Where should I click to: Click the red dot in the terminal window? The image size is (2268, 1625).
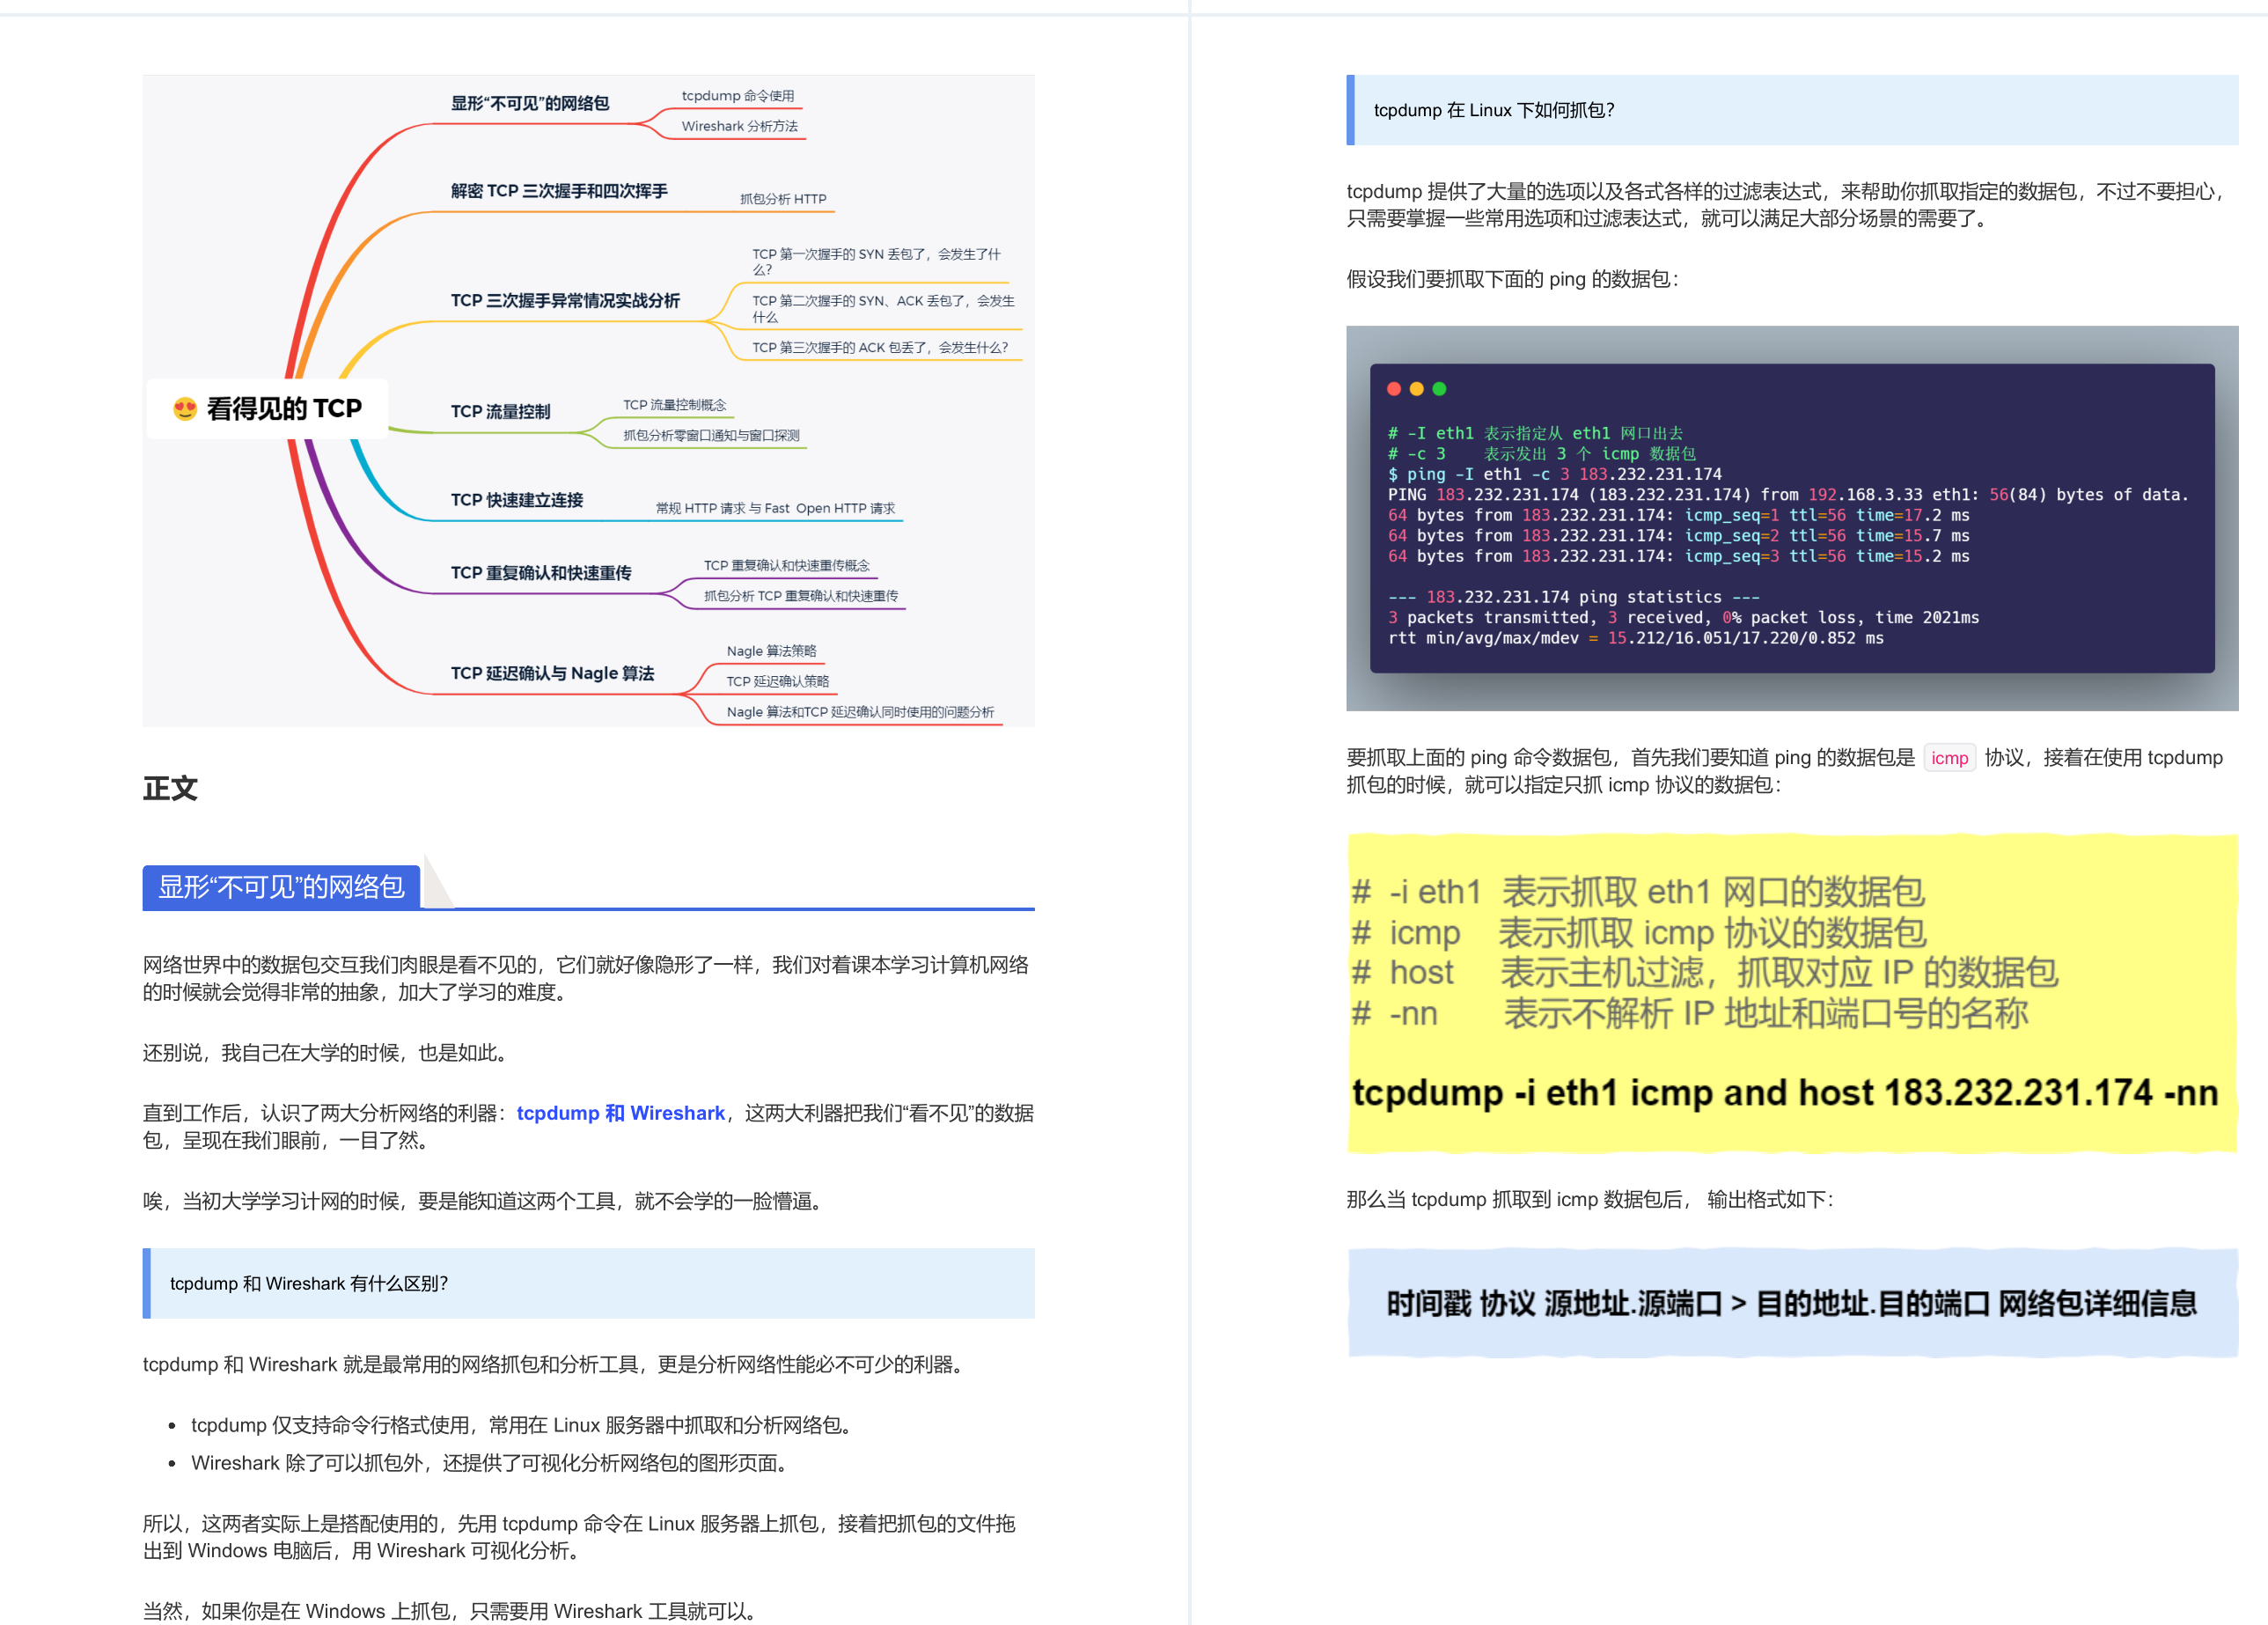coord(1394,389)
